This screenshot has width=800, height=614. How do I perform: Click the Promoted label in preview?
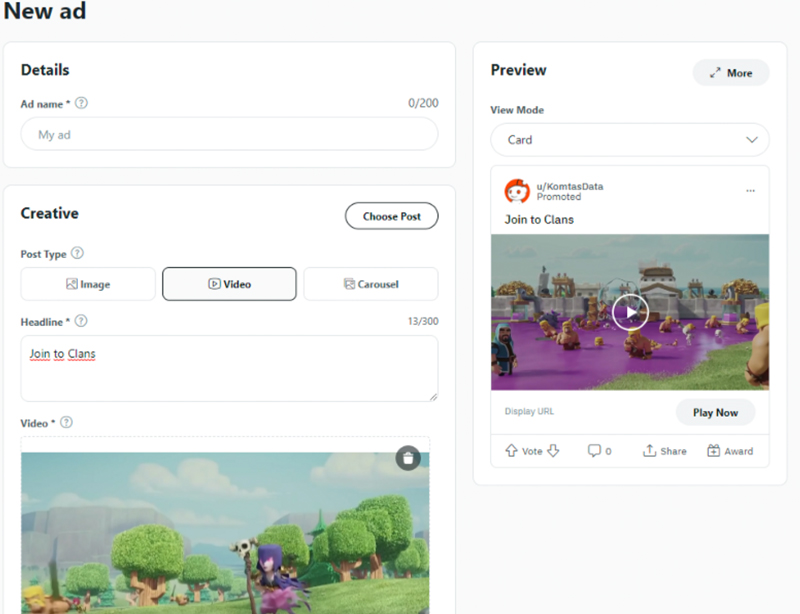pyautogui.click(x=559, y=197)
